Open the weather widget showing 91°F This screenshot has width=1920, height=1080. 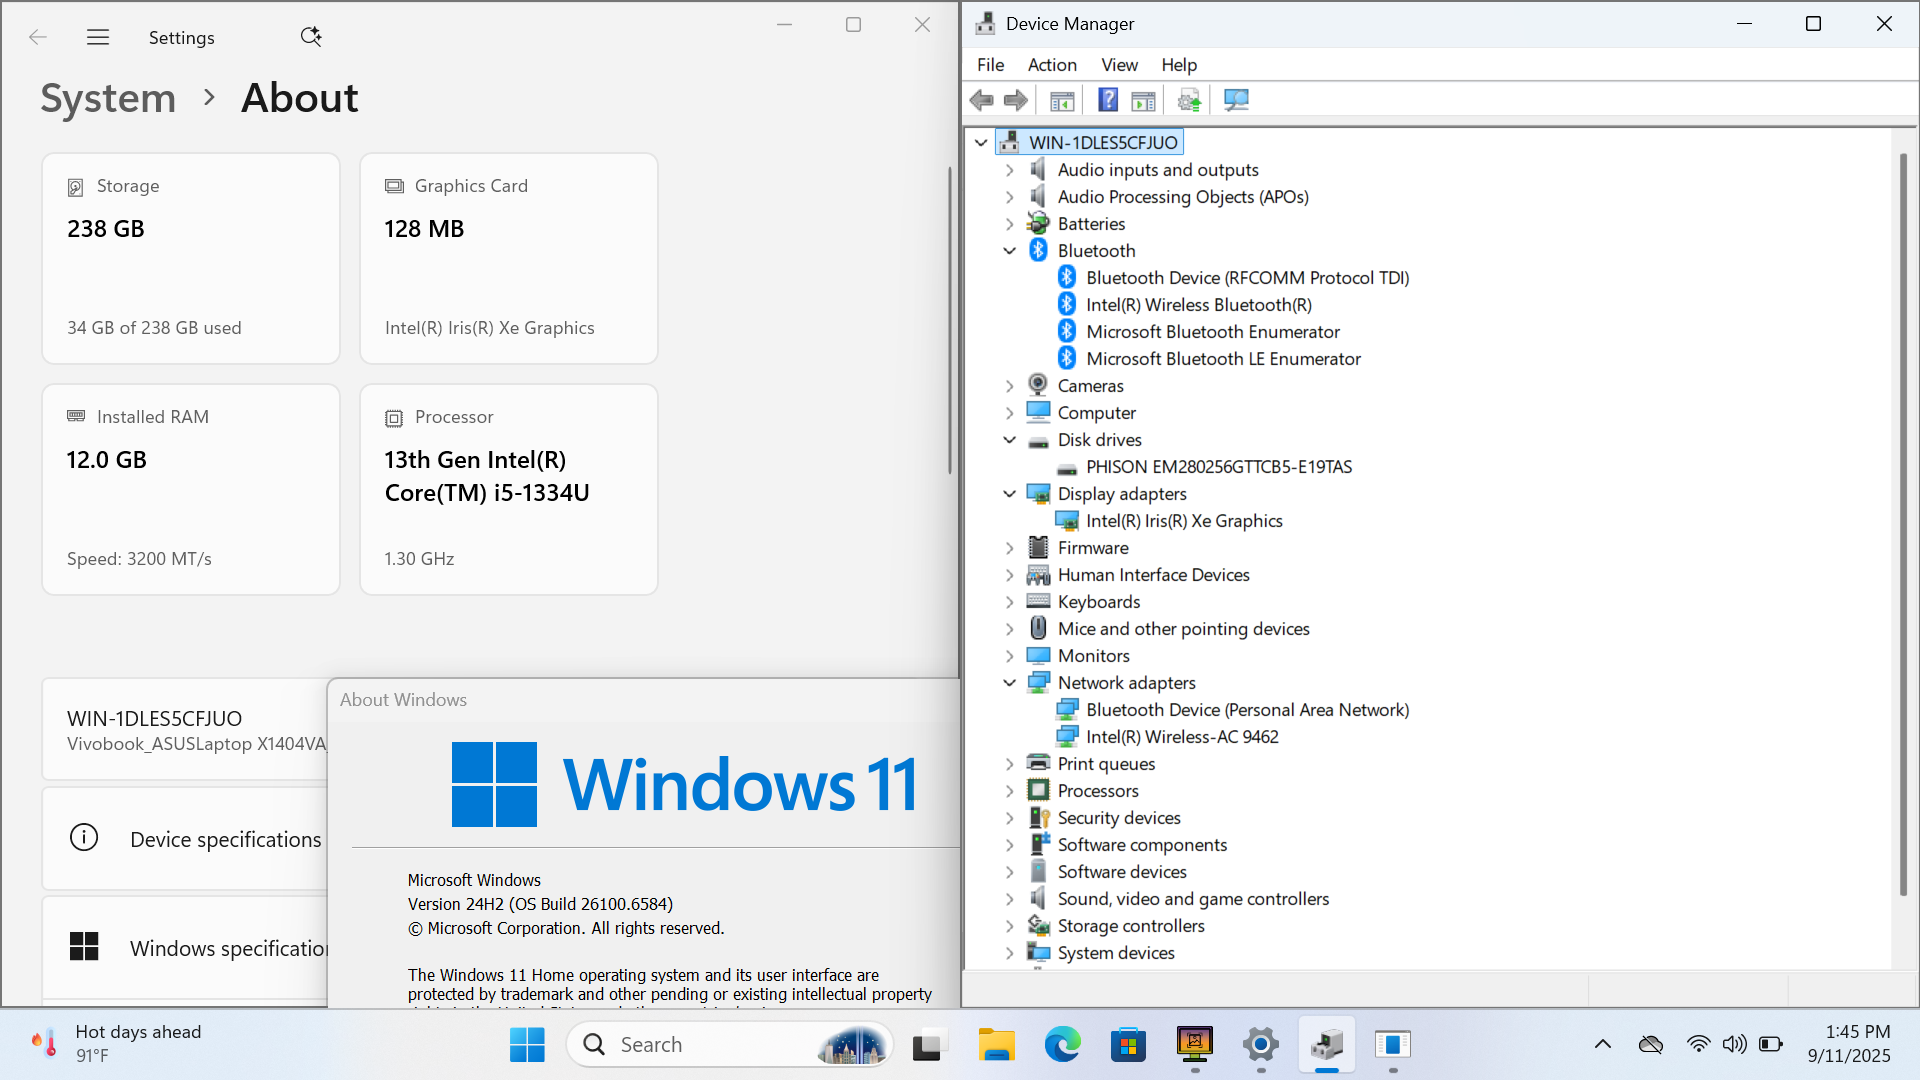point(118,1043)
